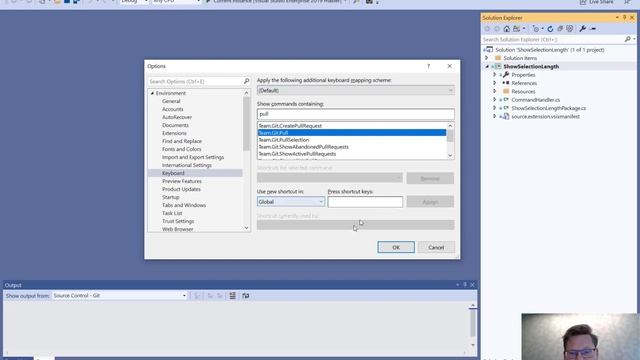Click the Solution Explorer Back navigation icon
The height and width of the screenshot is (360, 640).
tap(487, 29)
